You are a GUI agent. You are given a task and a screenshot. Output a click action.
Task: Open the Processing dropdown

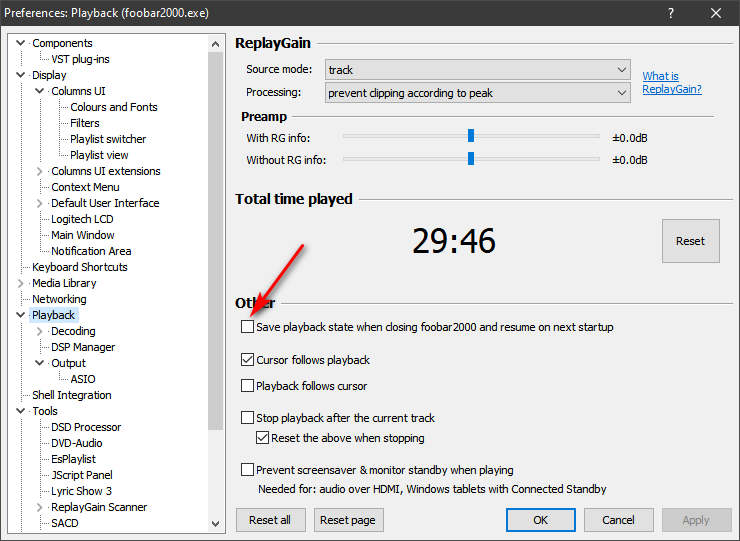477,93
